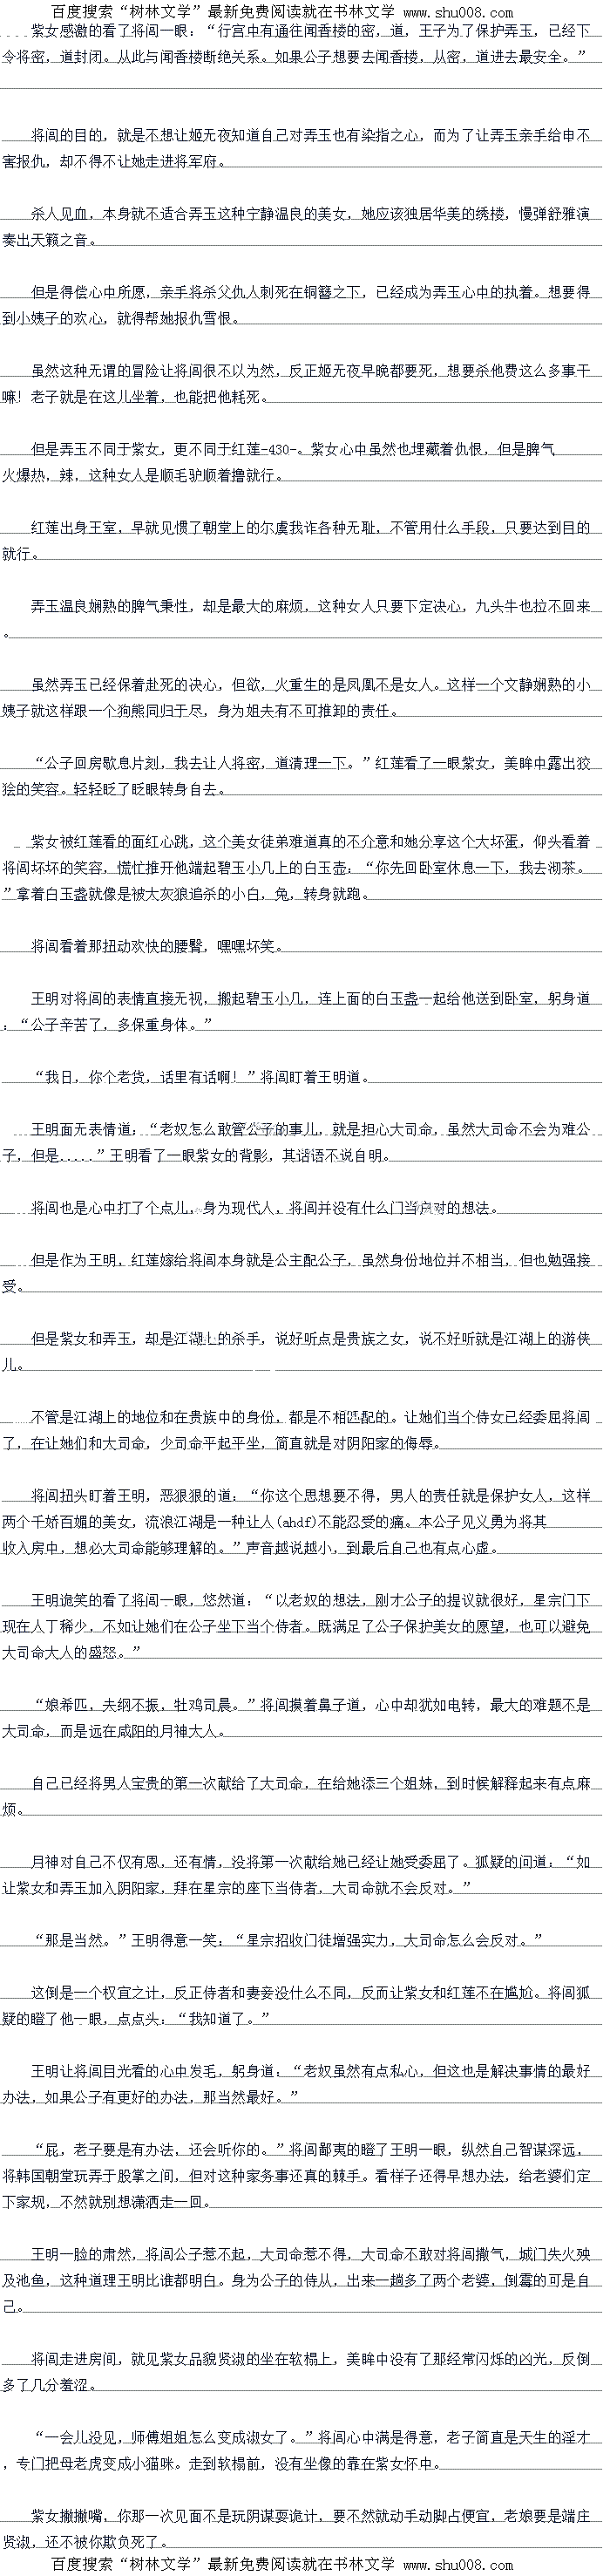610x2576 pixels.
Task: Click the line starting 将闾也是心中打了个点儿
Action: tap(264, 1207)
